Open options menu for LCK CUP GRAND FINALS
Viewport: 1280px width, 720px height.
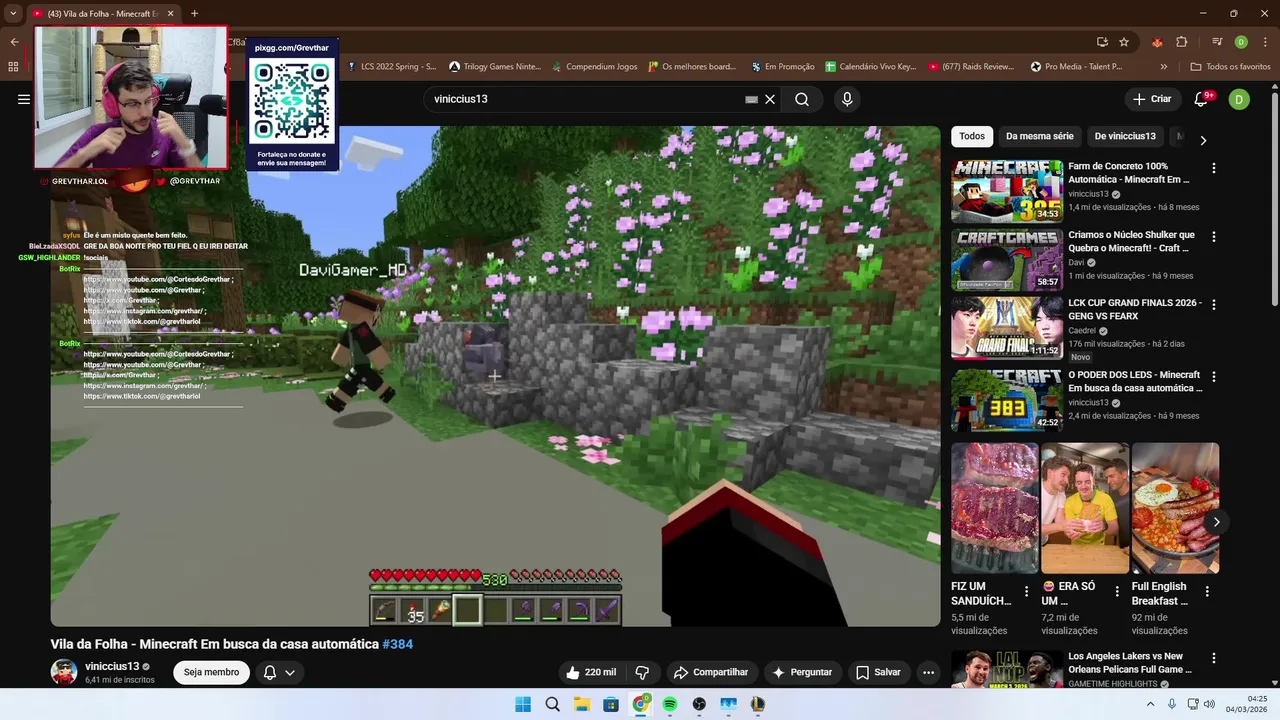tap(1214, 305)
